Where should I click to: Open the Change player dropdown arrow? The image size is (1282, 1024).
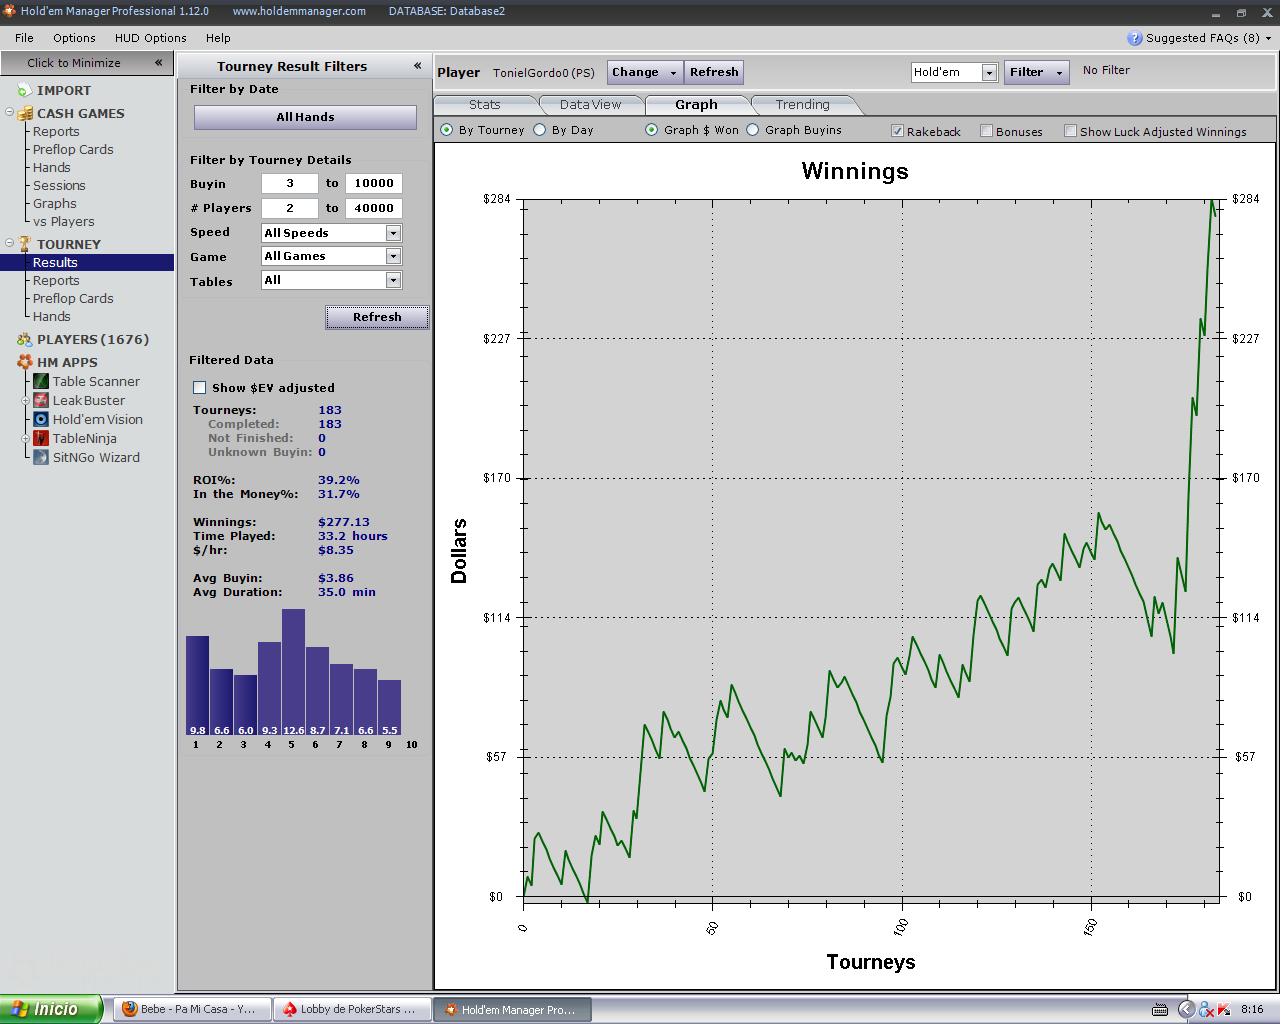pyautogui.click(x=673, y=72)
